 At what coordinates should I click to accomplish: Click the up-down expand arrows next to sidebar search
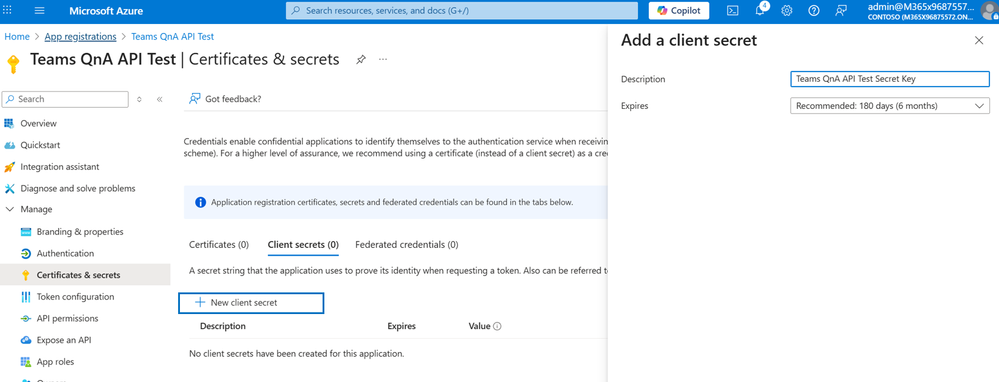[x=140, y=99]
